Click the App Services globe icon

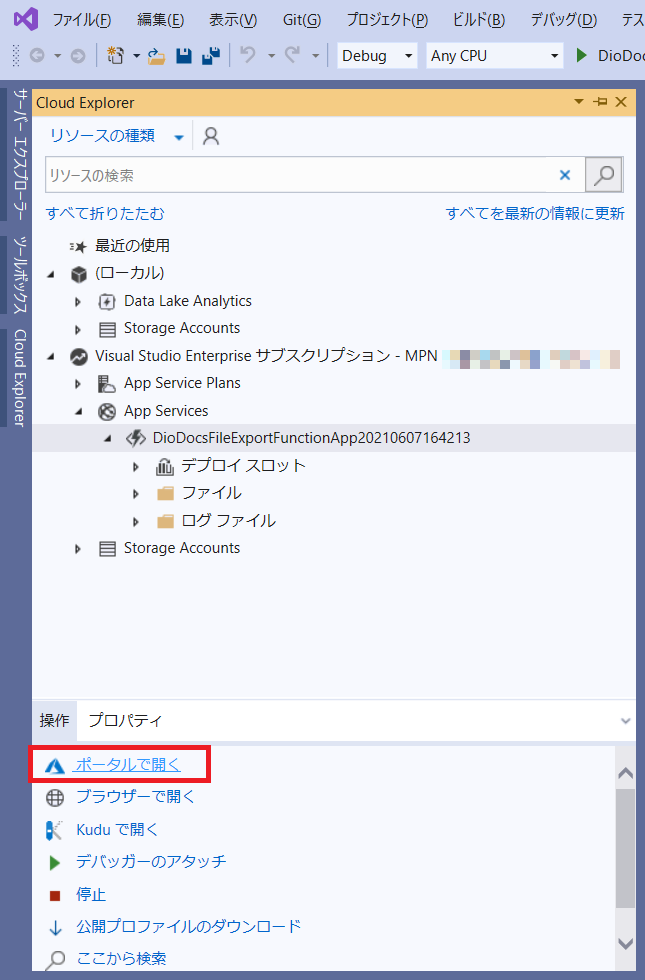(107, 411)
